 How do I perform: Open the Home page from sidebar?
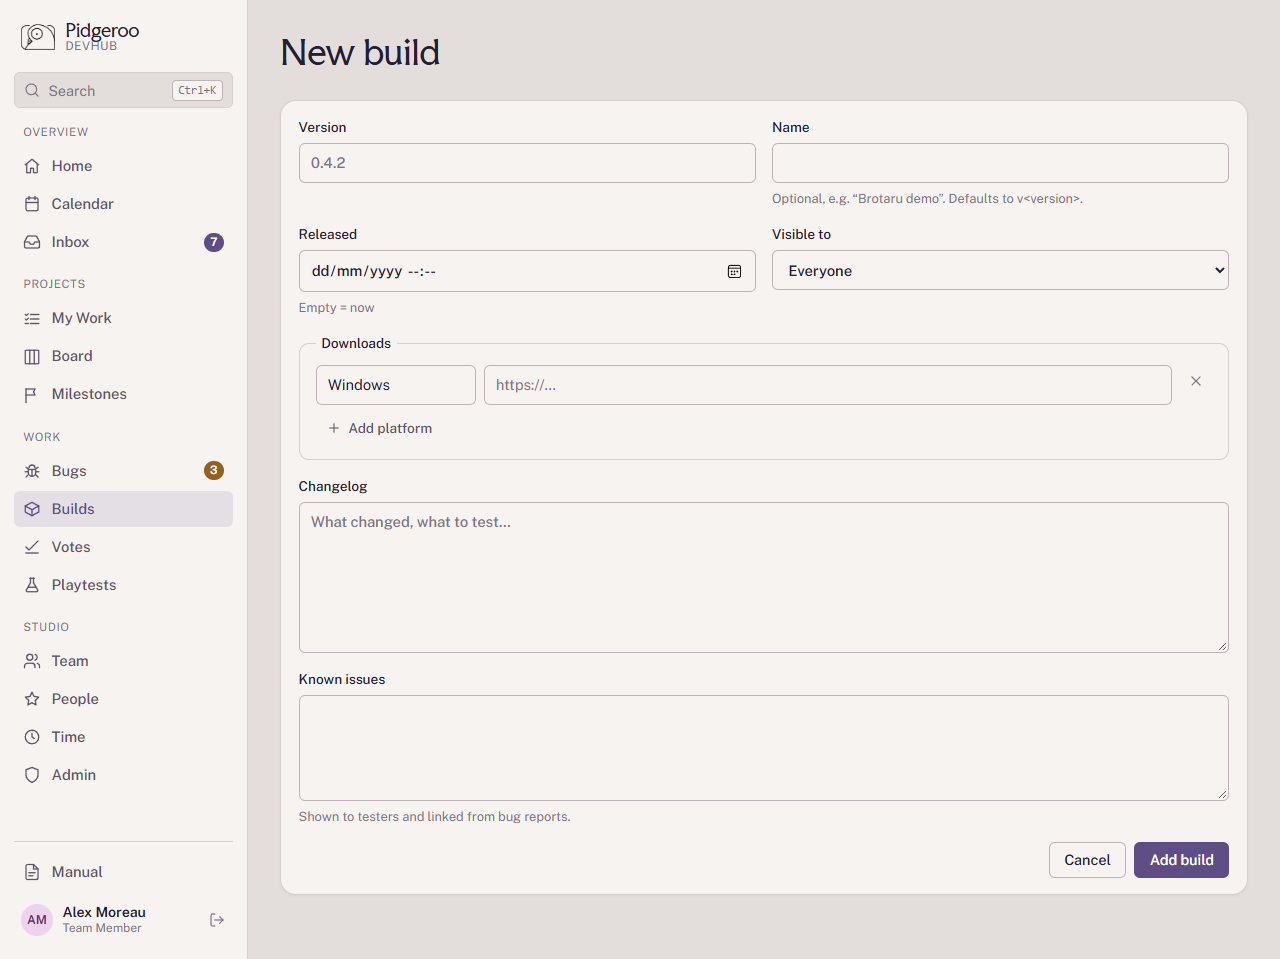123,166
